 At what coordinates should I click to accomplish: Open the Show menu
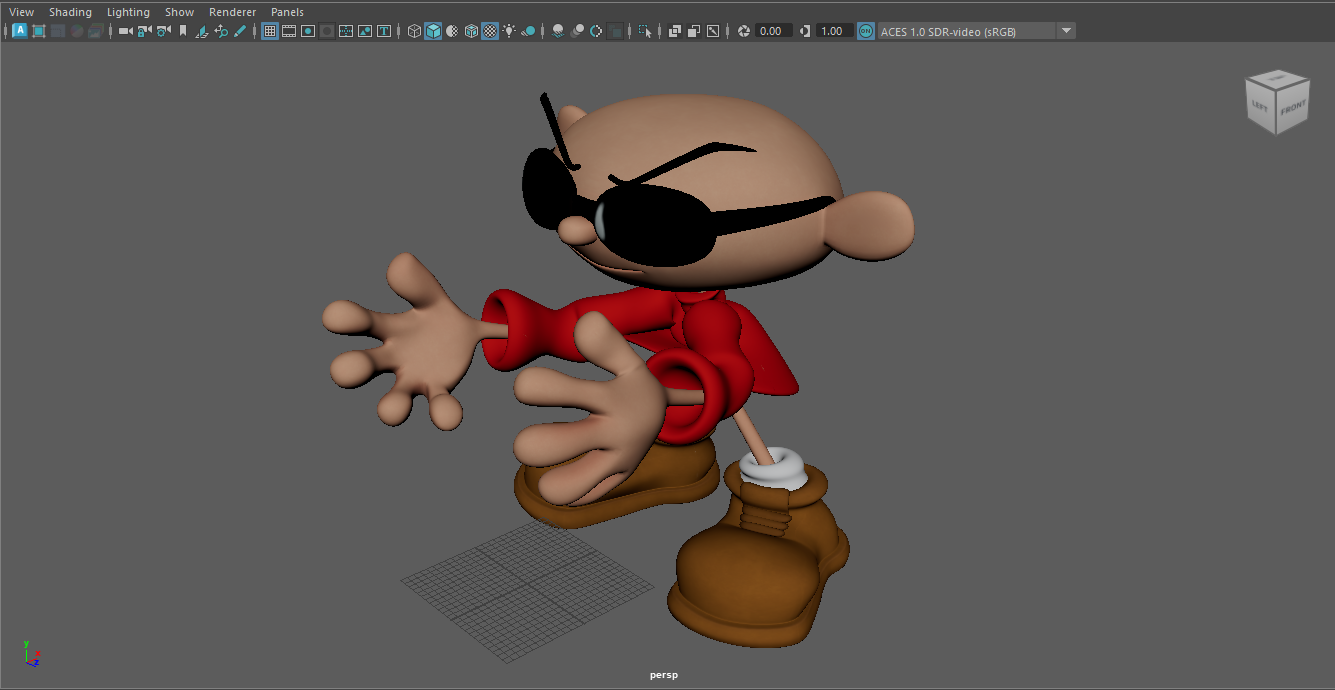180,12
